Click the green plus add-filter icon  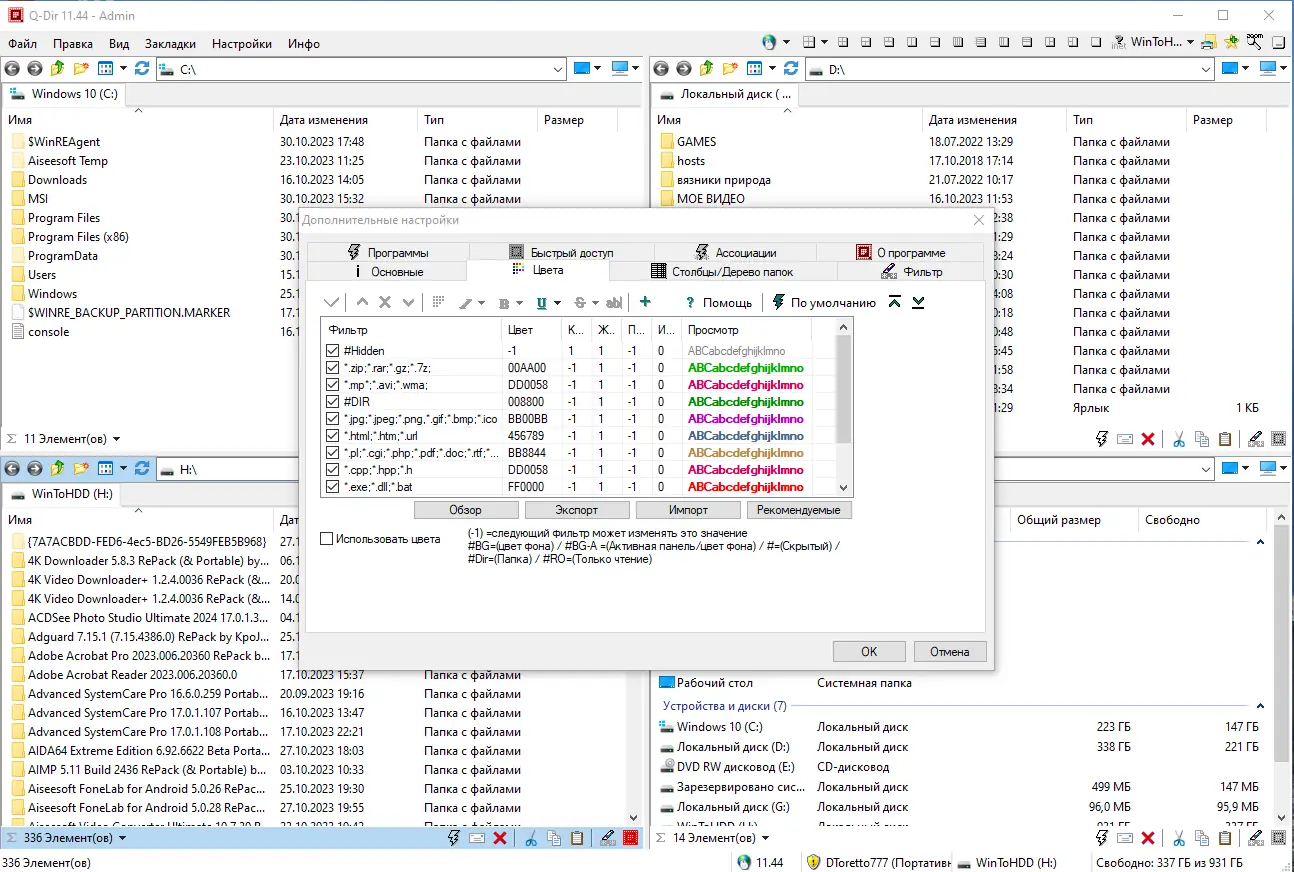tap(645, 302)
